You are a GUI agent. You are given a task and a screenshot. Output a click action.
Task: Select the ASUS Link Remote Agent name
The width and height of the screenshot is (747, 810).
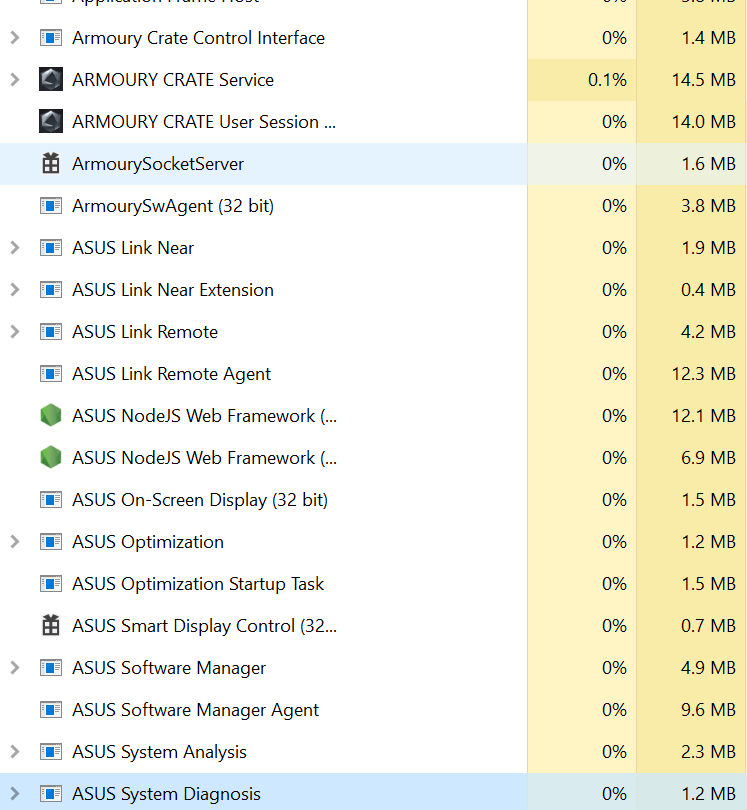172,374
